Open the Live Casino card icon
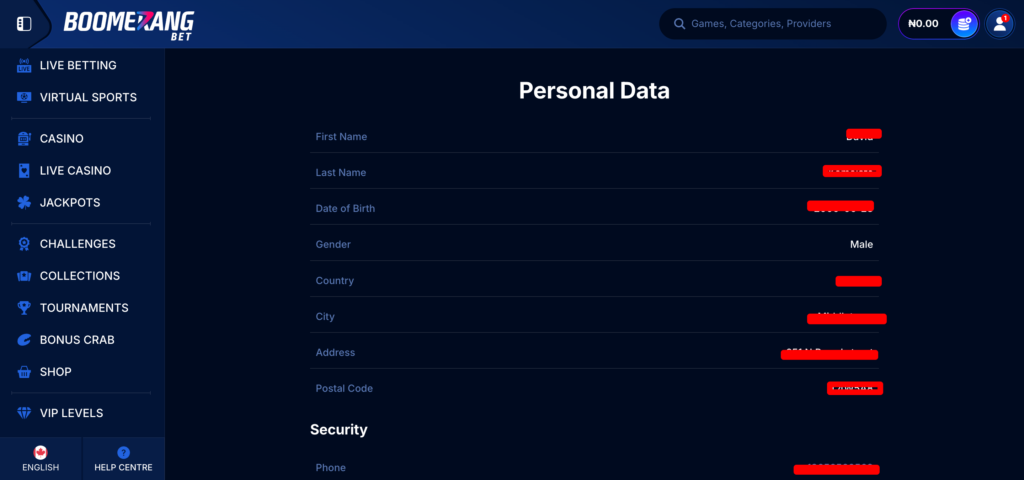This screenshot has height=480, width=1024. pos(24,170)
